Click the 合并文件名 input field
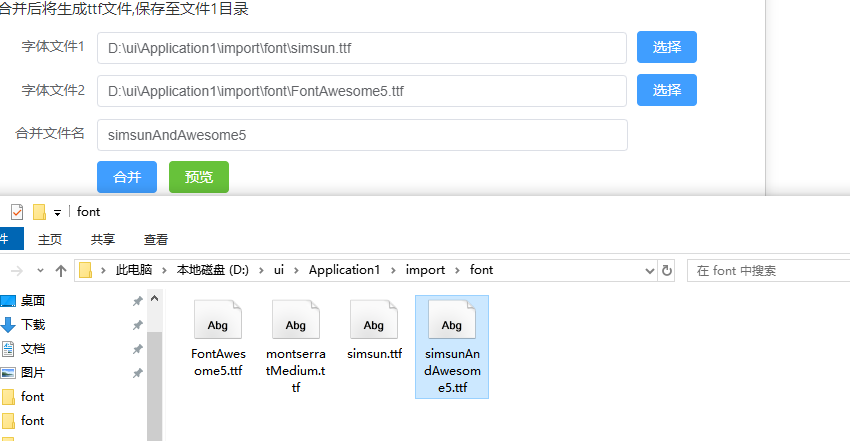This screenshot has width=850, height=441. (x=362, y=135)
